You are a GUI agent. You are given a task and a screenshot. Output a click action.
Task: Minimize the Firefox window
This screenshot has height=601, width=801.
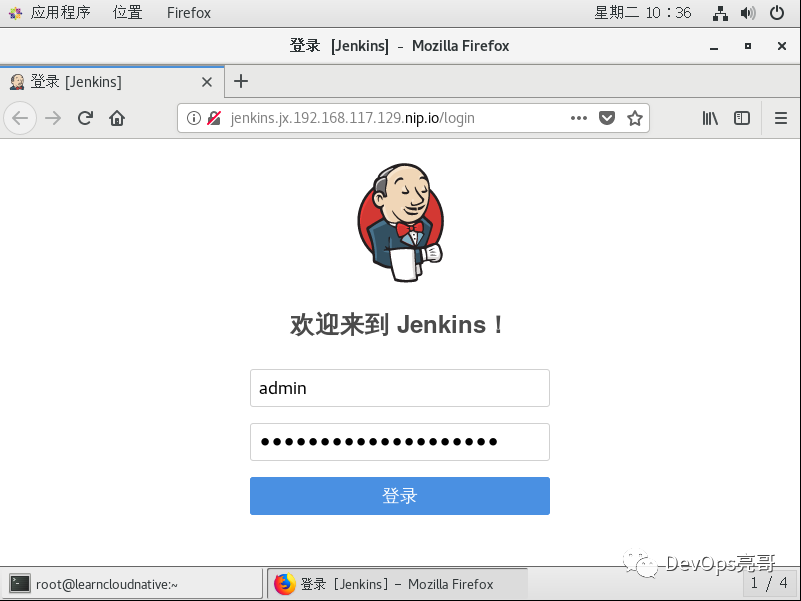(714, 47)
